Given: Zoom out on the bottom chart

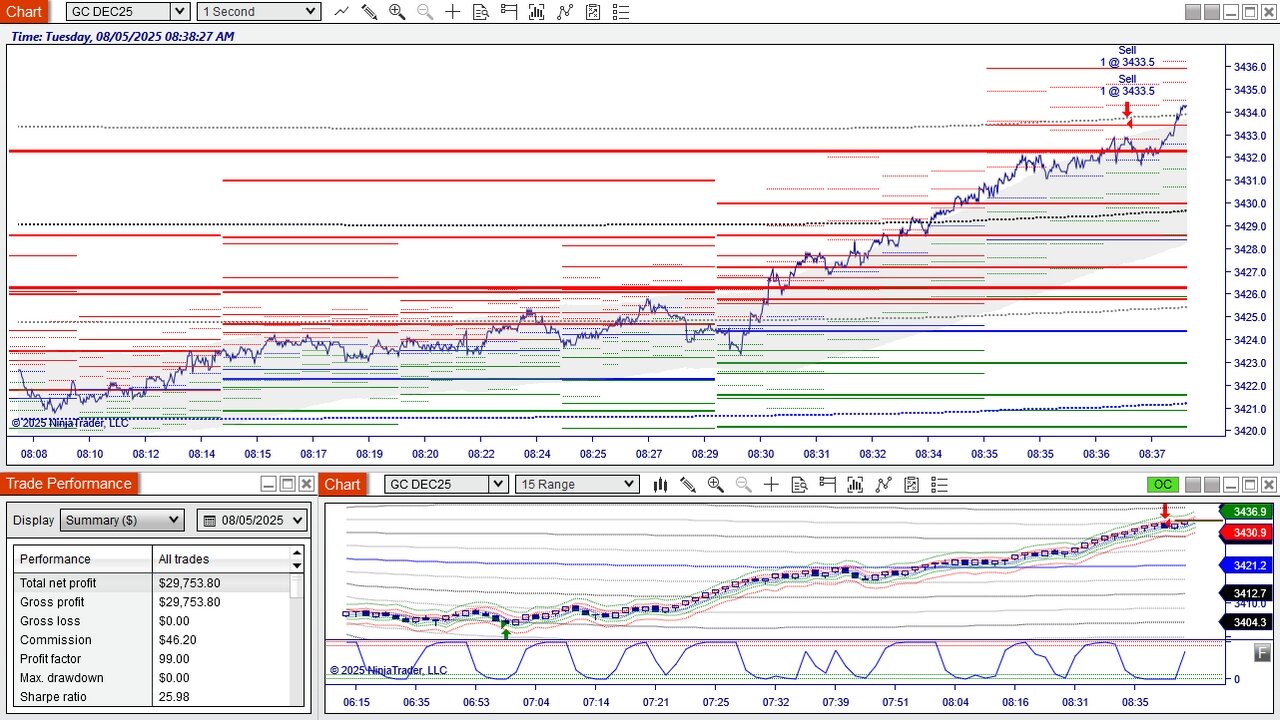Looking at the screenshot, I should 743,484.
